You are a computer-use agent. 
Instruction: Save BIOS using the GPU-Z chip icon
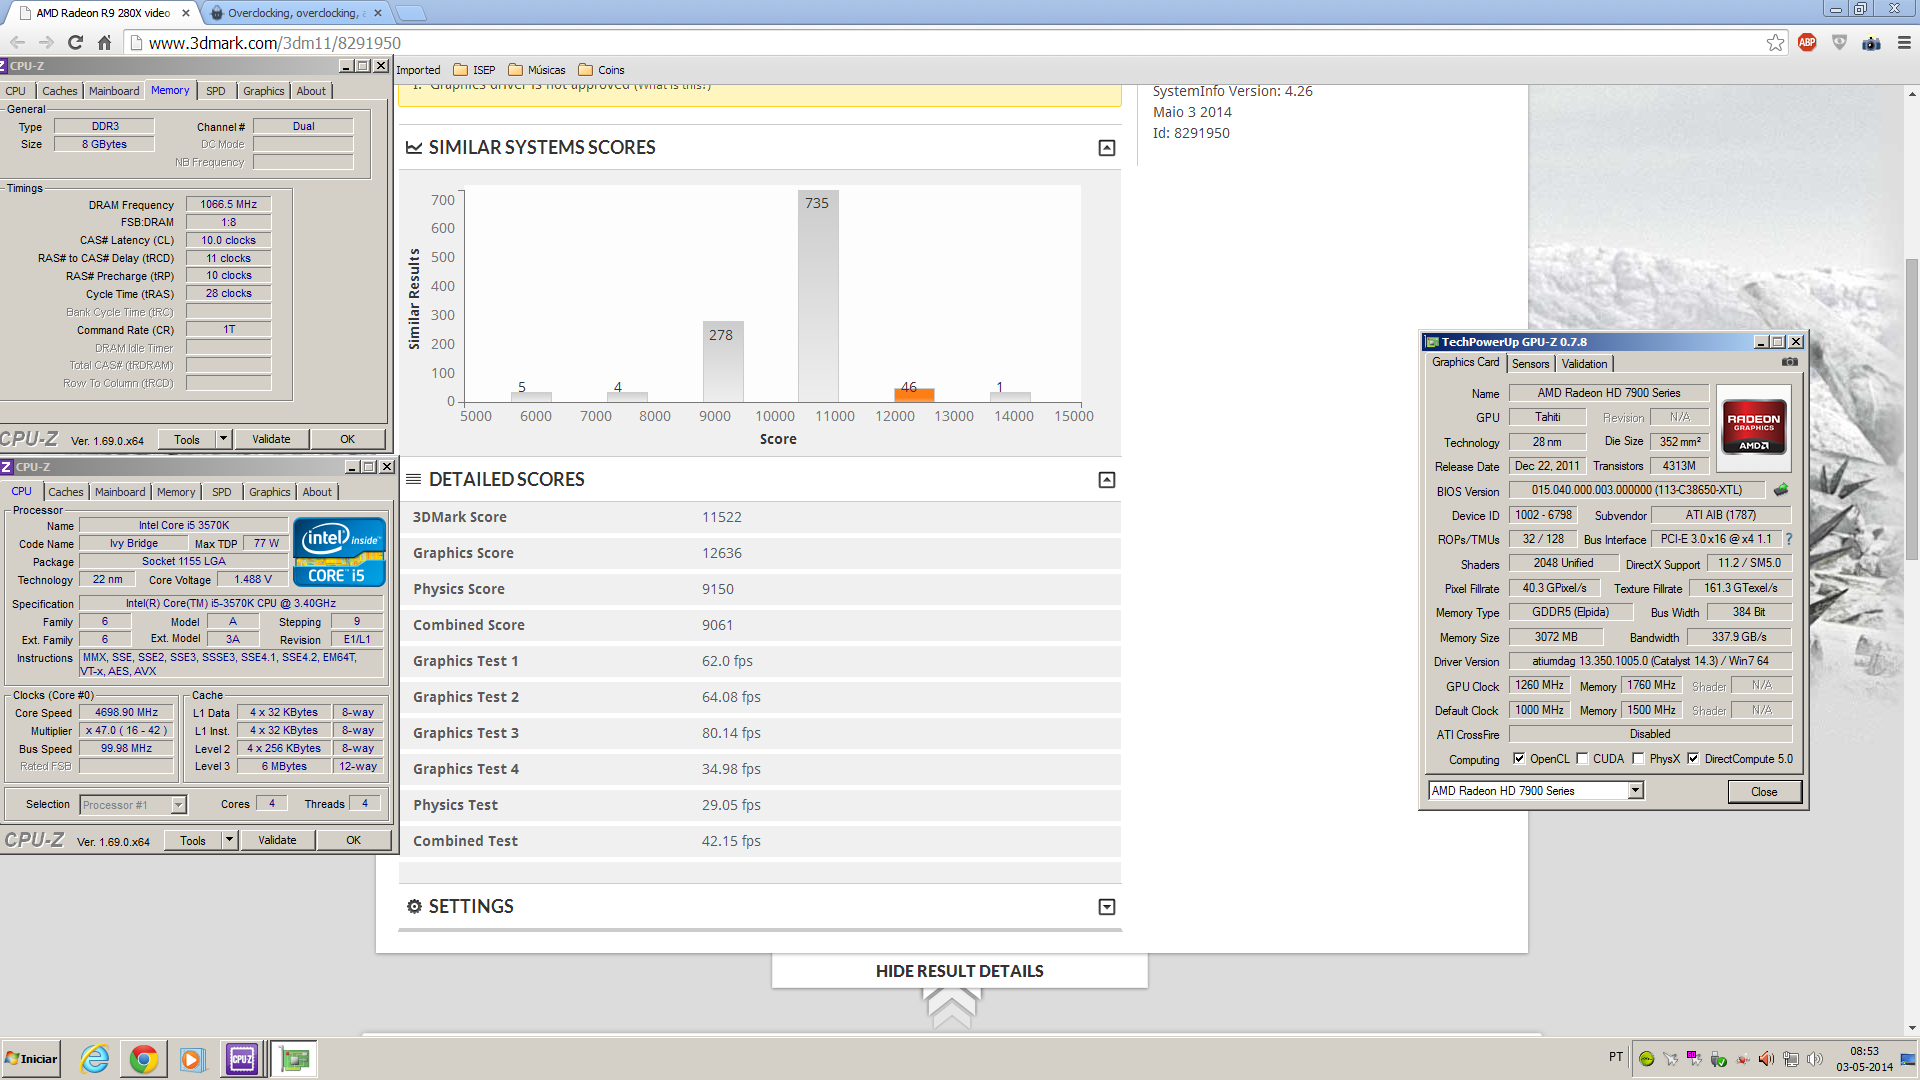(1781, 490)
